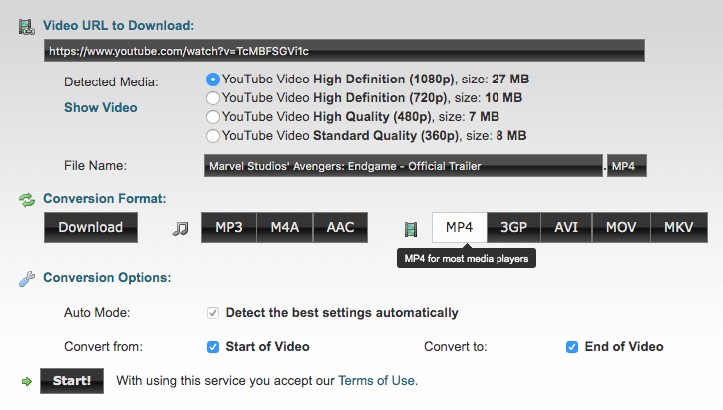Switch to the MKV video format

click(x=678, y=227)
